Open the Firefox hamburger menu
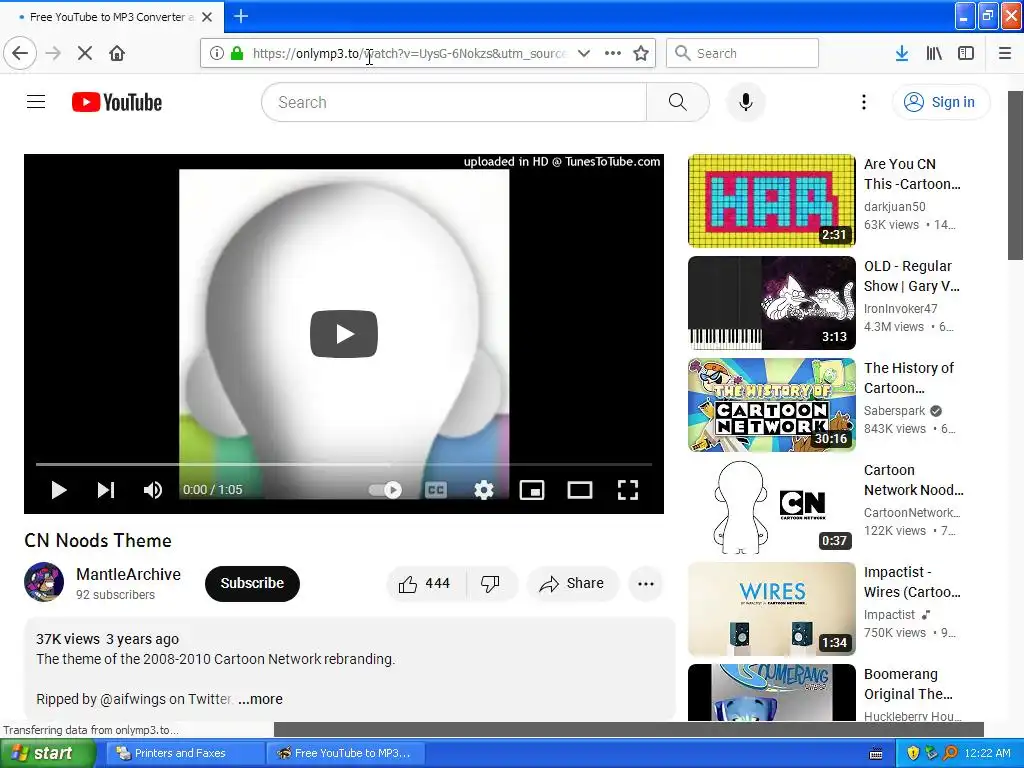The height and width of the screenshot is (768, 1024). (1005, 53)
